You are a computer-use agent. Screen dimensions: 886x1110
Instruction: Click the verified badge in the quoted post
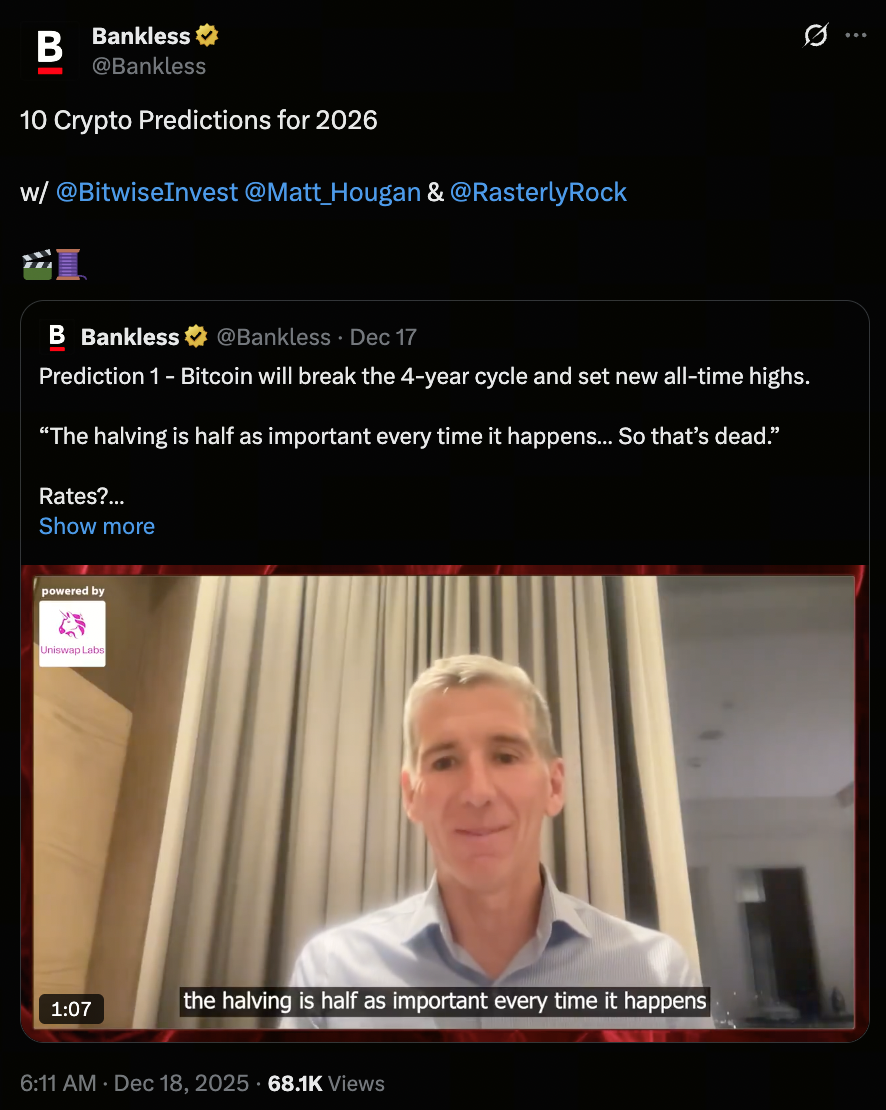click(x=194, y=337)
